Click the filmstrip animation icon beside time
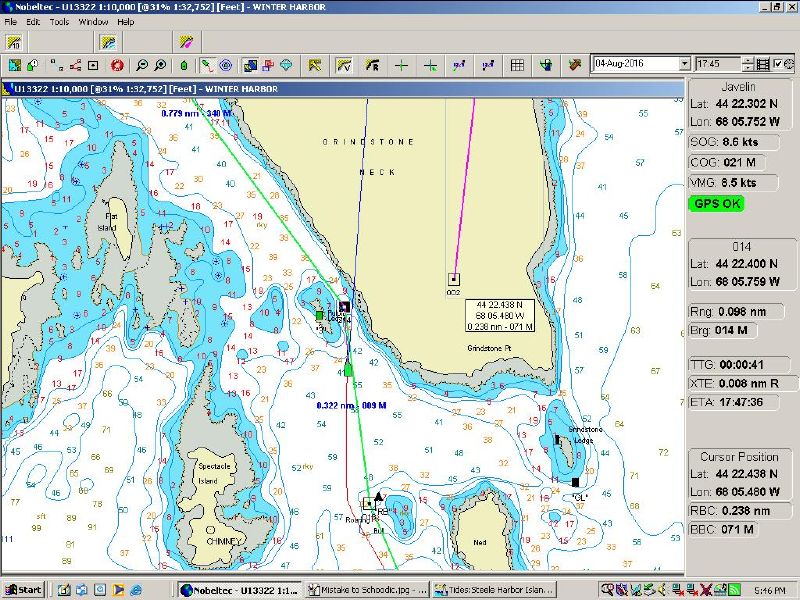The width and height of the screenshot is (800, 600). tap(764, 64)
